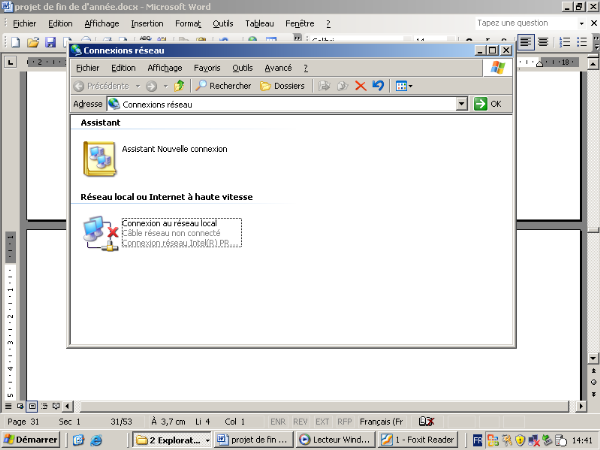Click Word's Web layout view button
Screen dimensions: 600x450
(20, 406)
